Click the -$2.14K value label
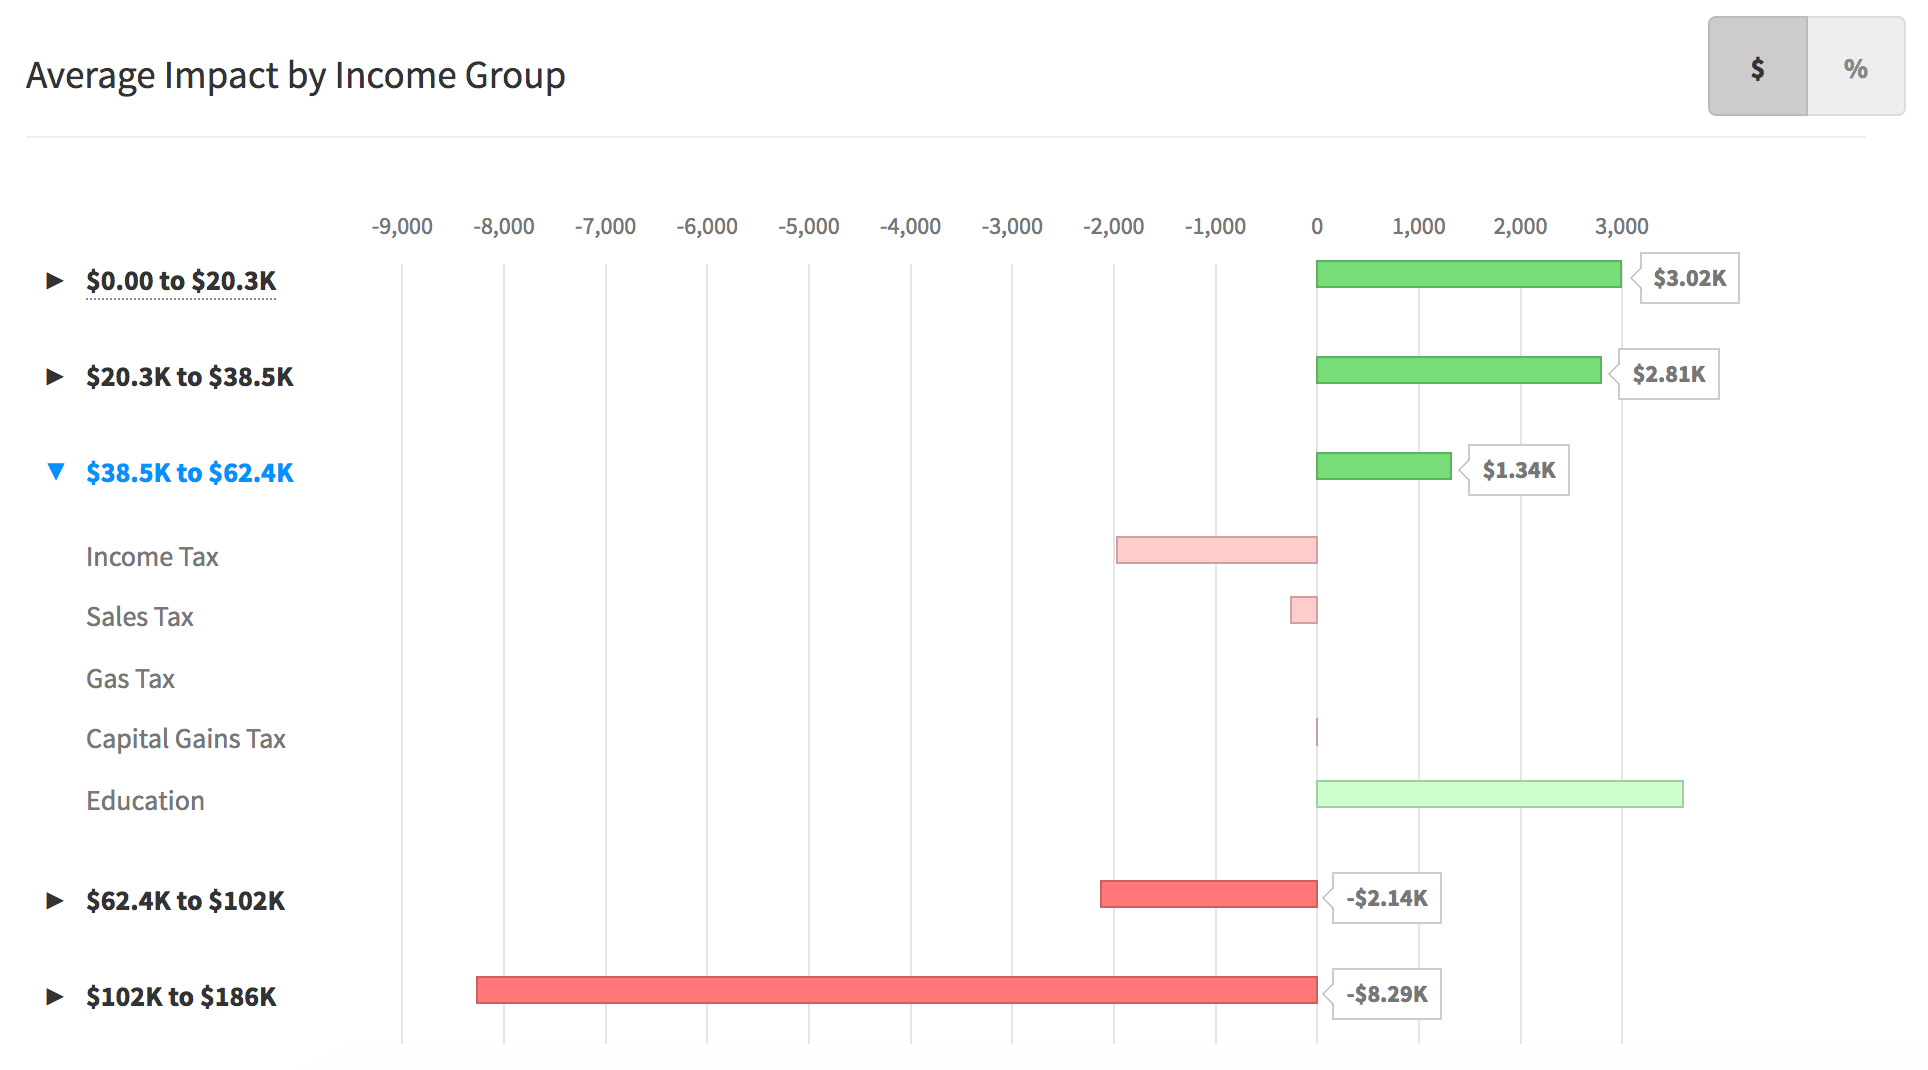The image size is (1928, 1070). [1386, 898]
